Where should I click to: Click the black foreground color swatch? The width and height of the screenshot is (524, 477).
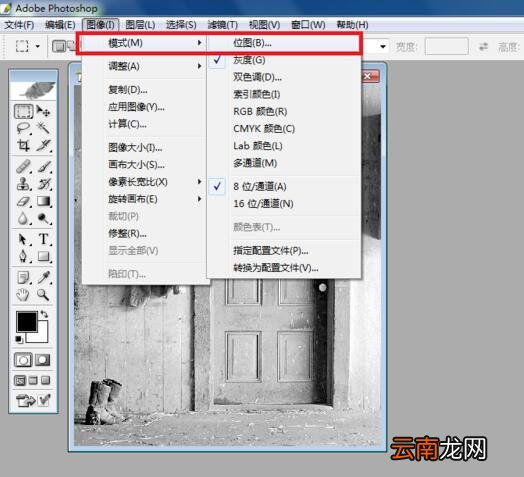pyautogui.click(x=27, y=322)
